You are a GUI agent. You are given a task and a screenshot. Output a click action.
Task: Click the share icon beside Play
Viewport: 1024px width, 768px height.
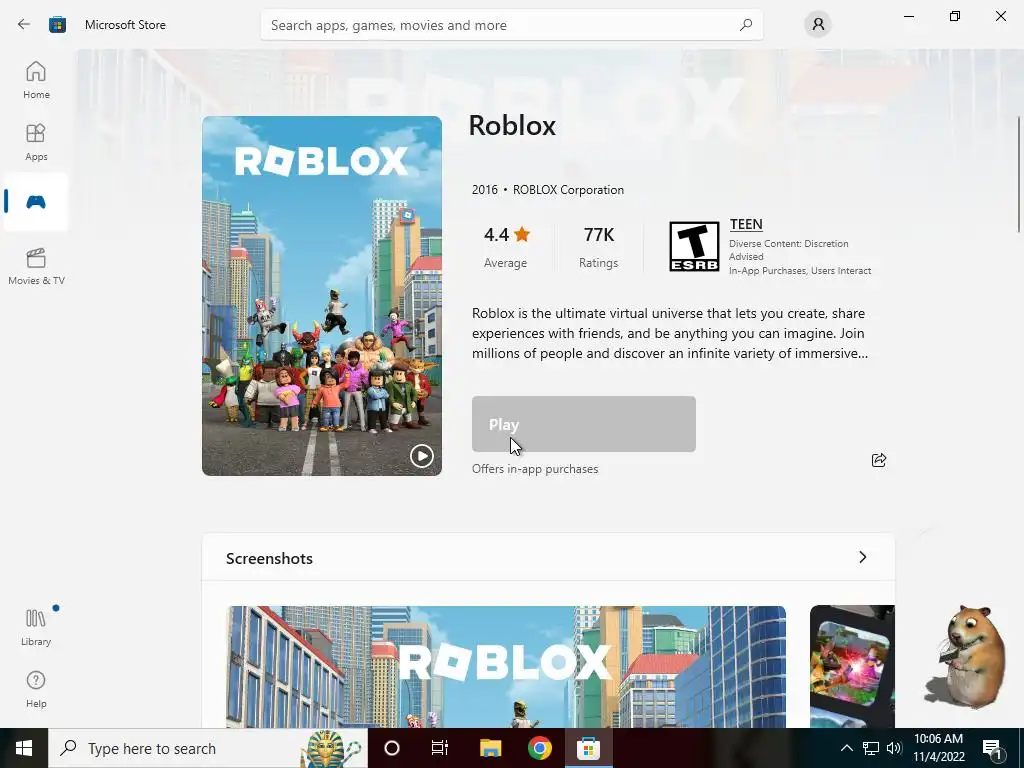coord(879,460)
